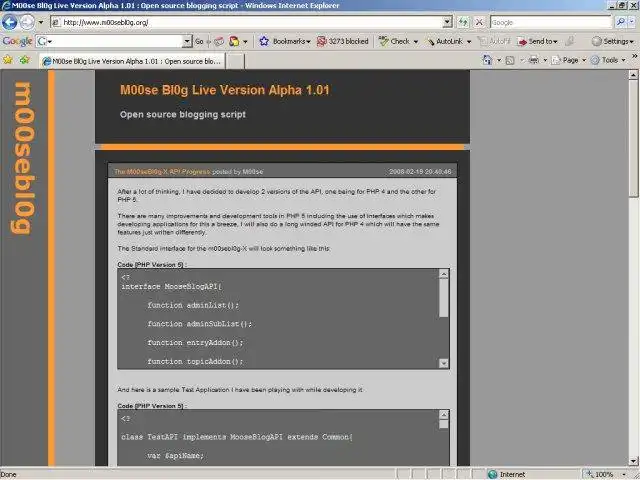Expand the Google Toolbar search dropdown
The width and height of the screenshot is (640, 480).
187,41
